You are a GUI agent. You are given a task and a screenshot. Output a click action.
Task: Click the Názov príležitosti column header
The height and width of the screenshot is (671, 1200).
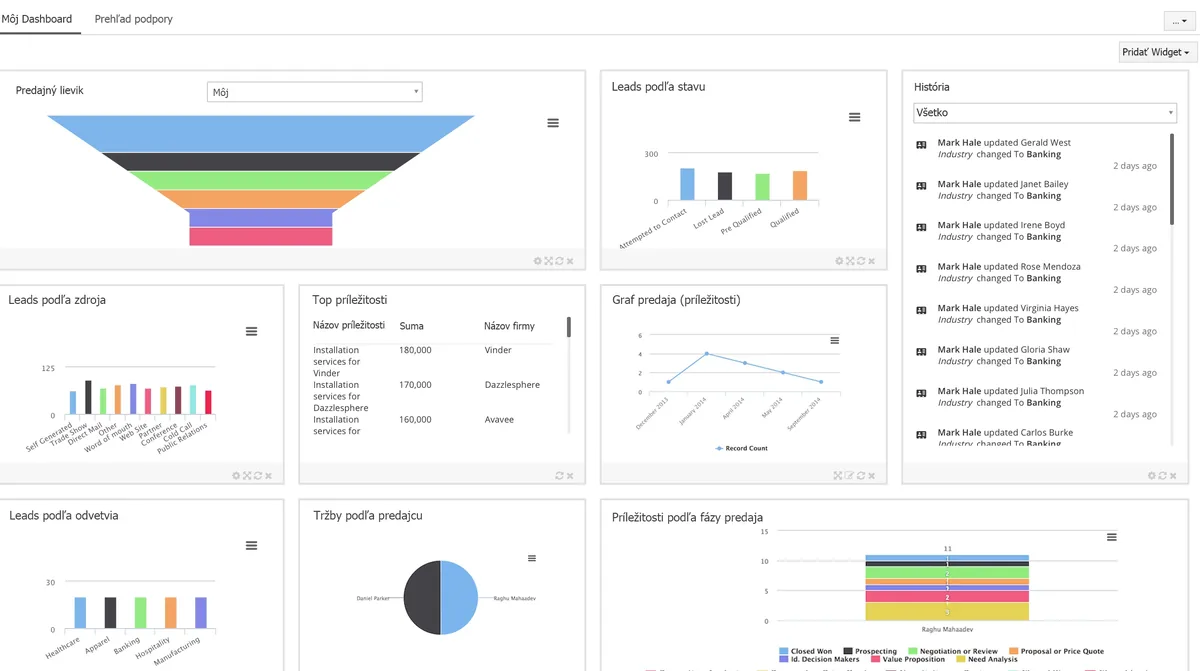coord(349,326)
